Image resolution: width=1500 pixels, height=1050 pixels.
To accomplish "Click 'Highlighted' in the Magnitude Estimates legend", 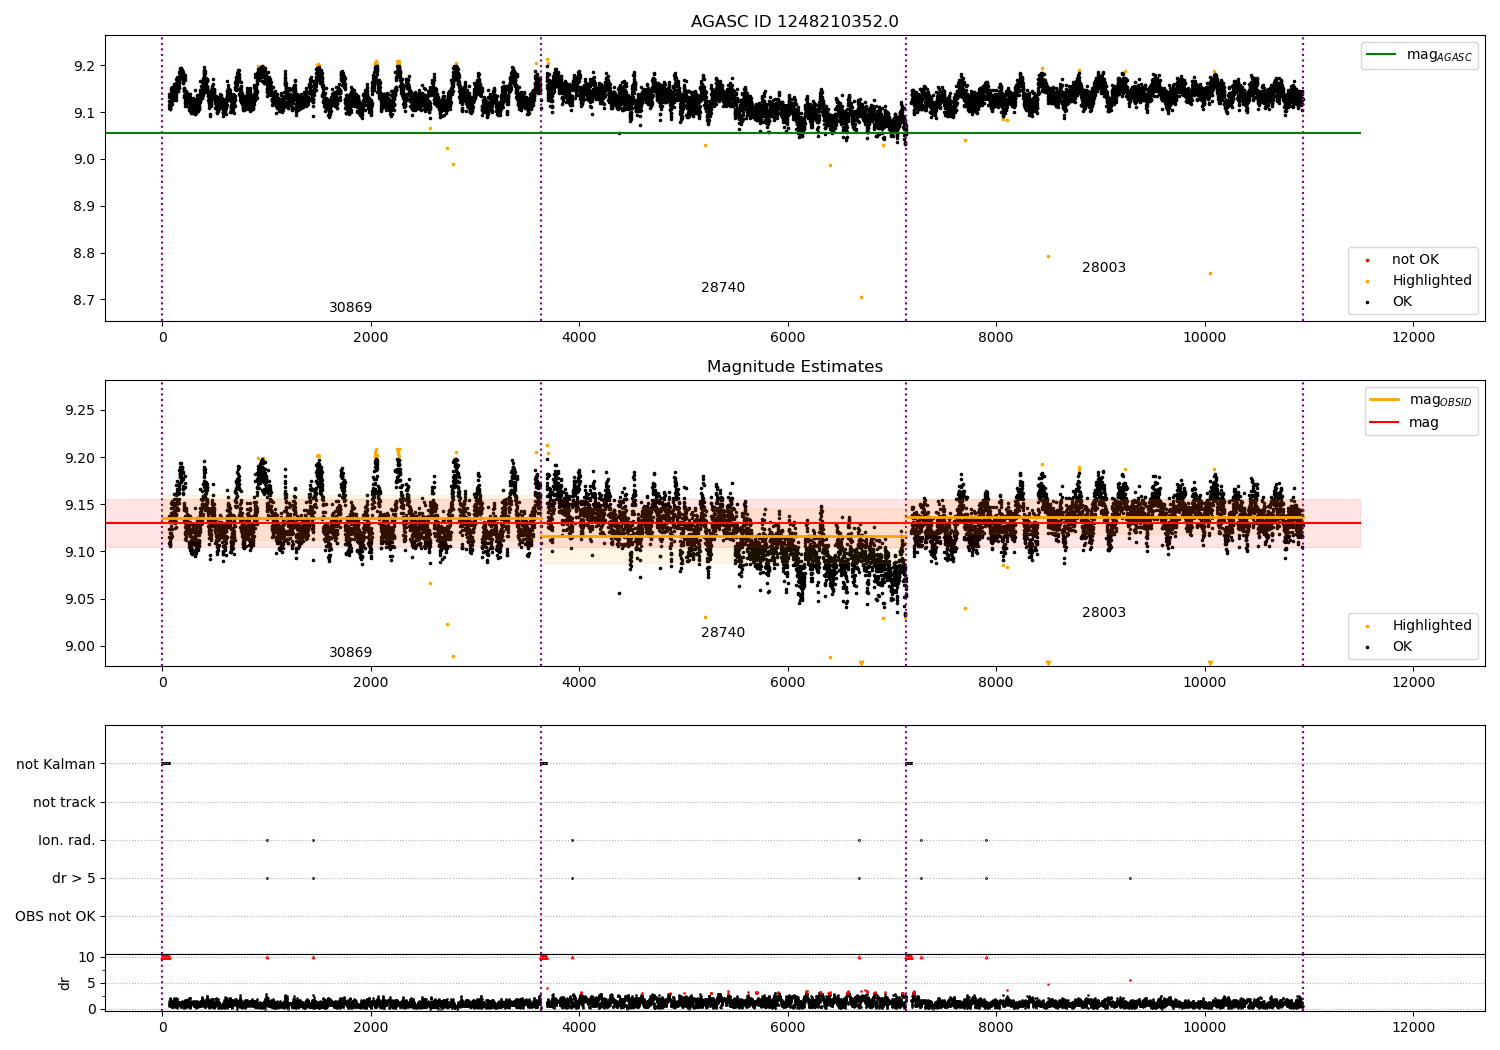I will click(1420, 626).
